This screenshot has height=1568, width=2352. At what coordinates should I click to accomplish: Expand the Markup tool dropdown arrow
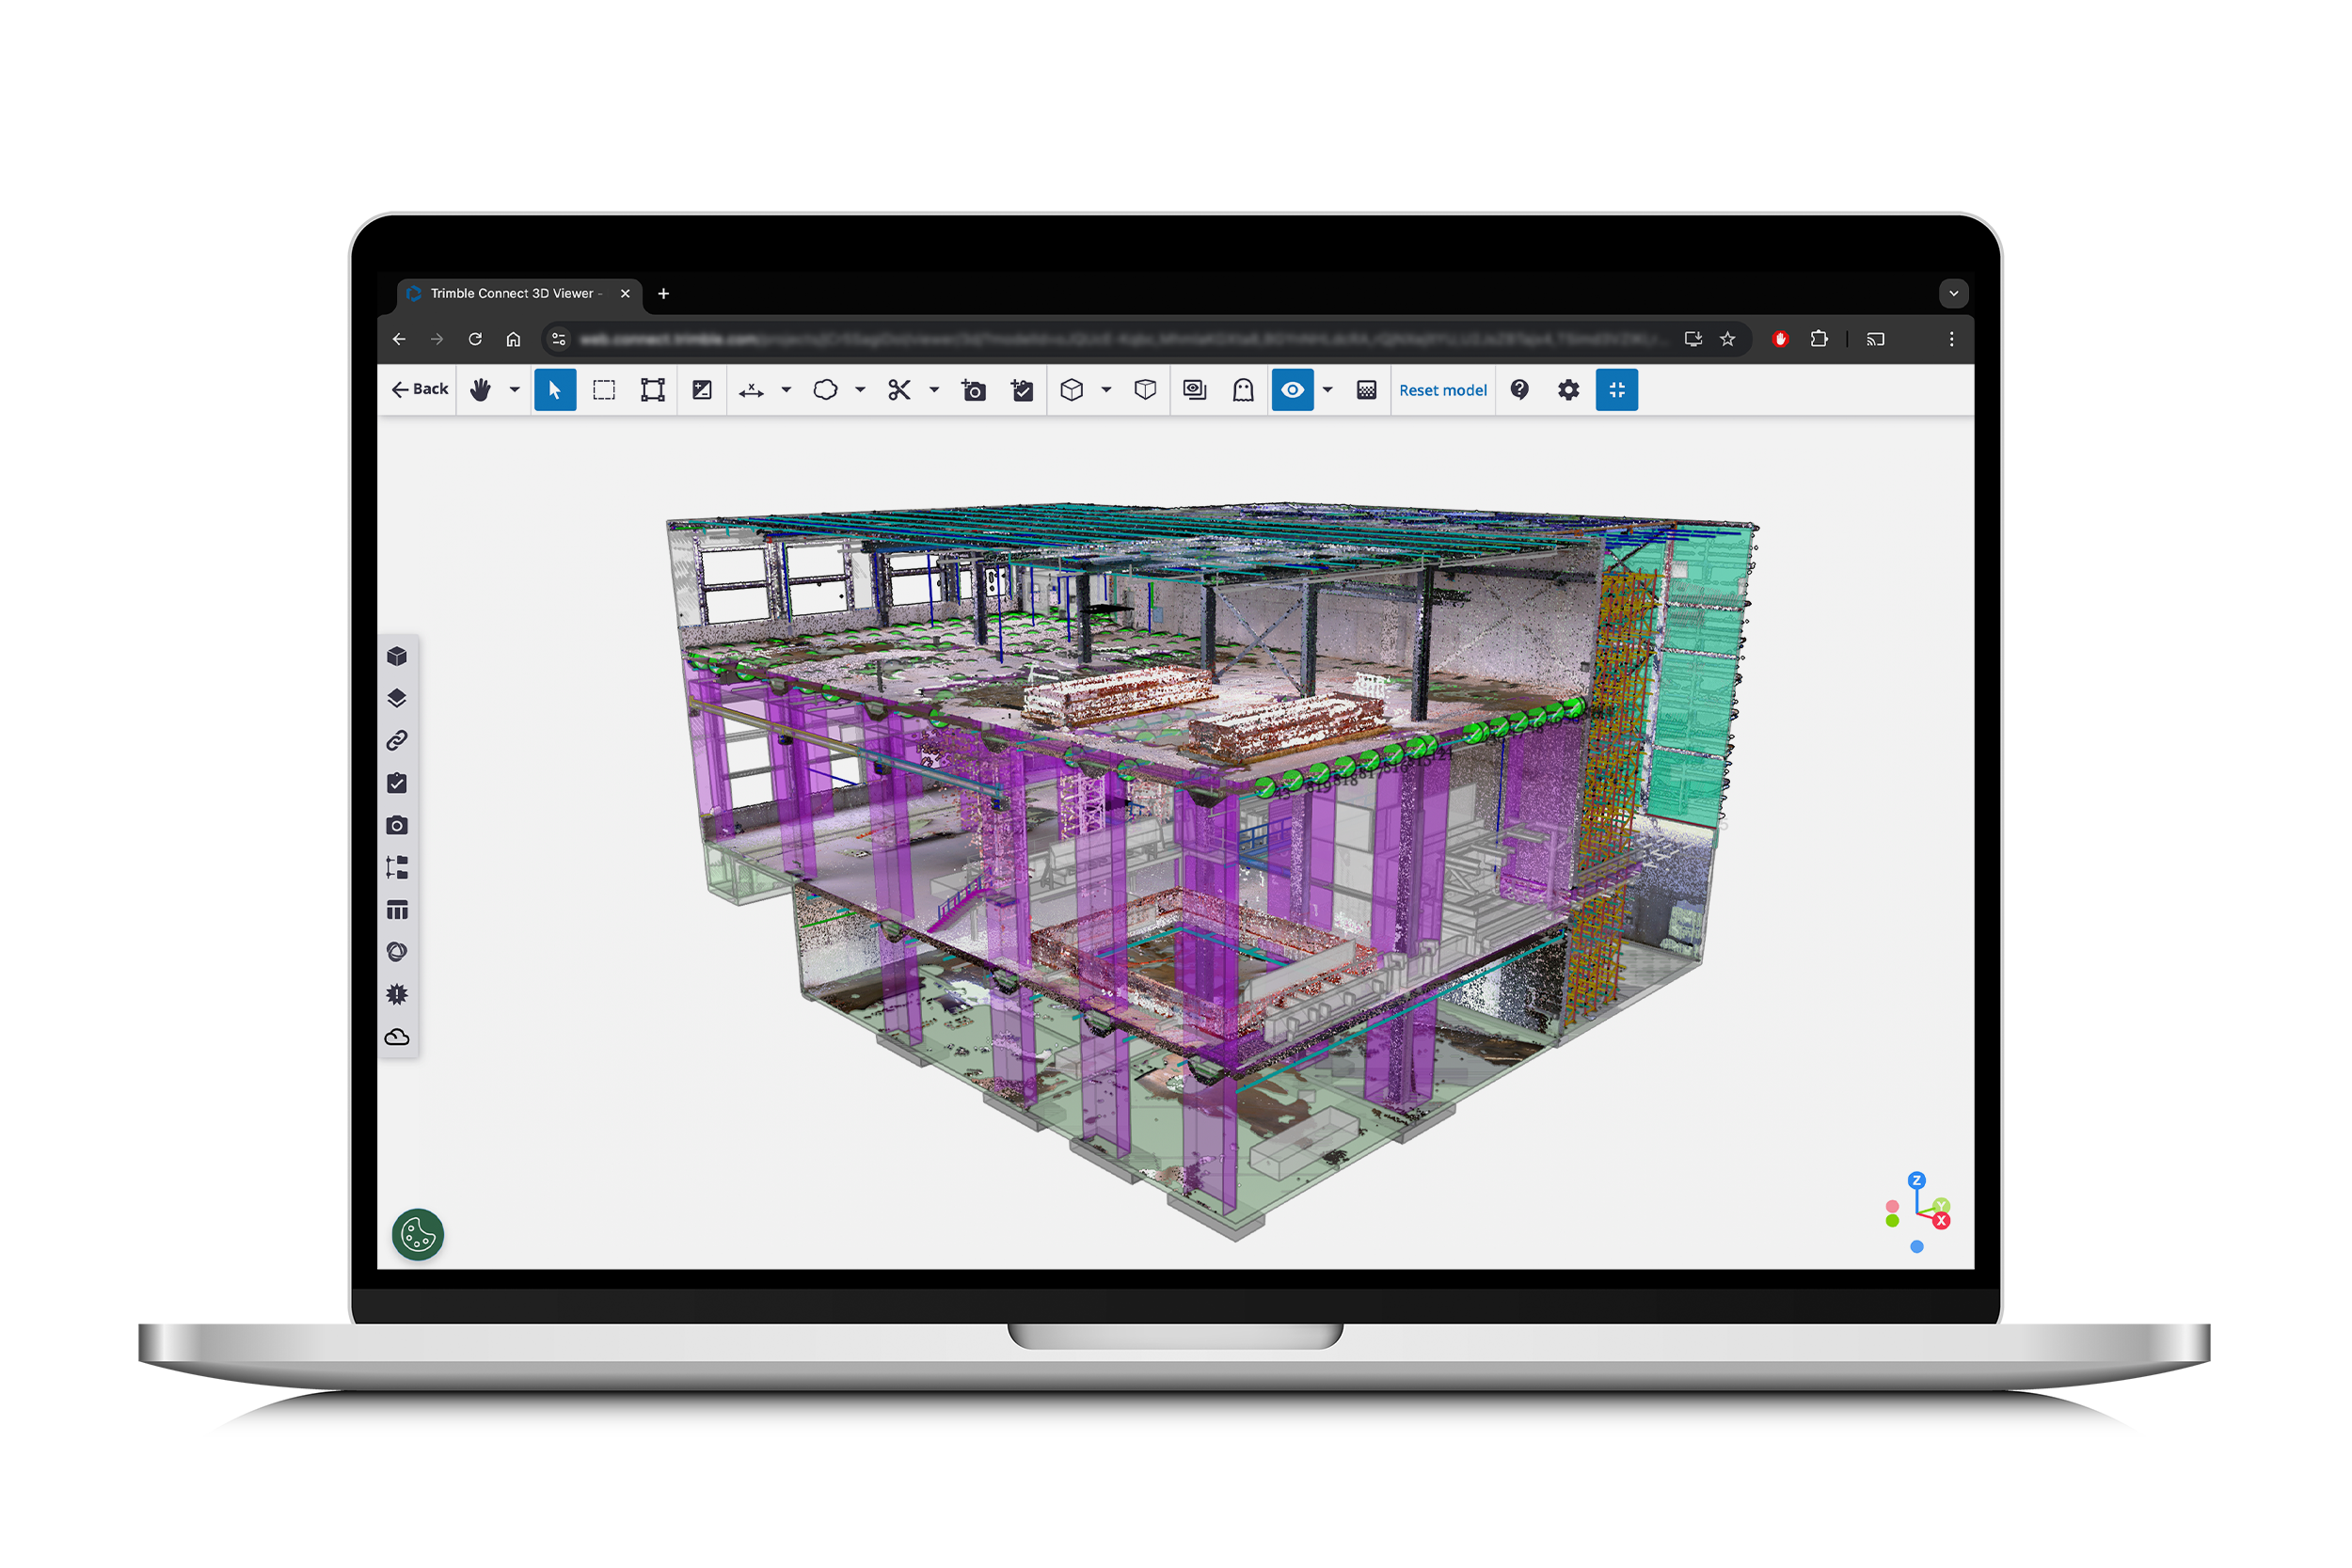coord(860,390)
